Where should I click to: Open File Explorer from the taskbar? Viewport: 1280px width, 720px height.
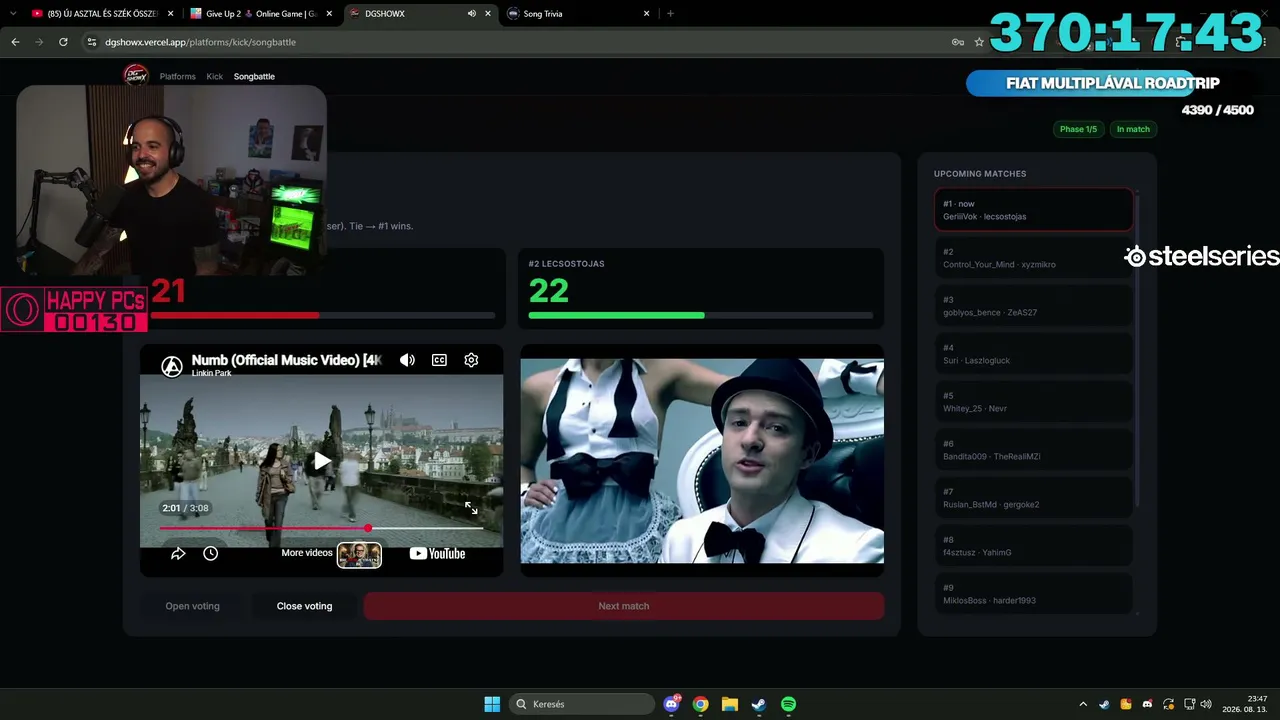[x=730, y=704]
